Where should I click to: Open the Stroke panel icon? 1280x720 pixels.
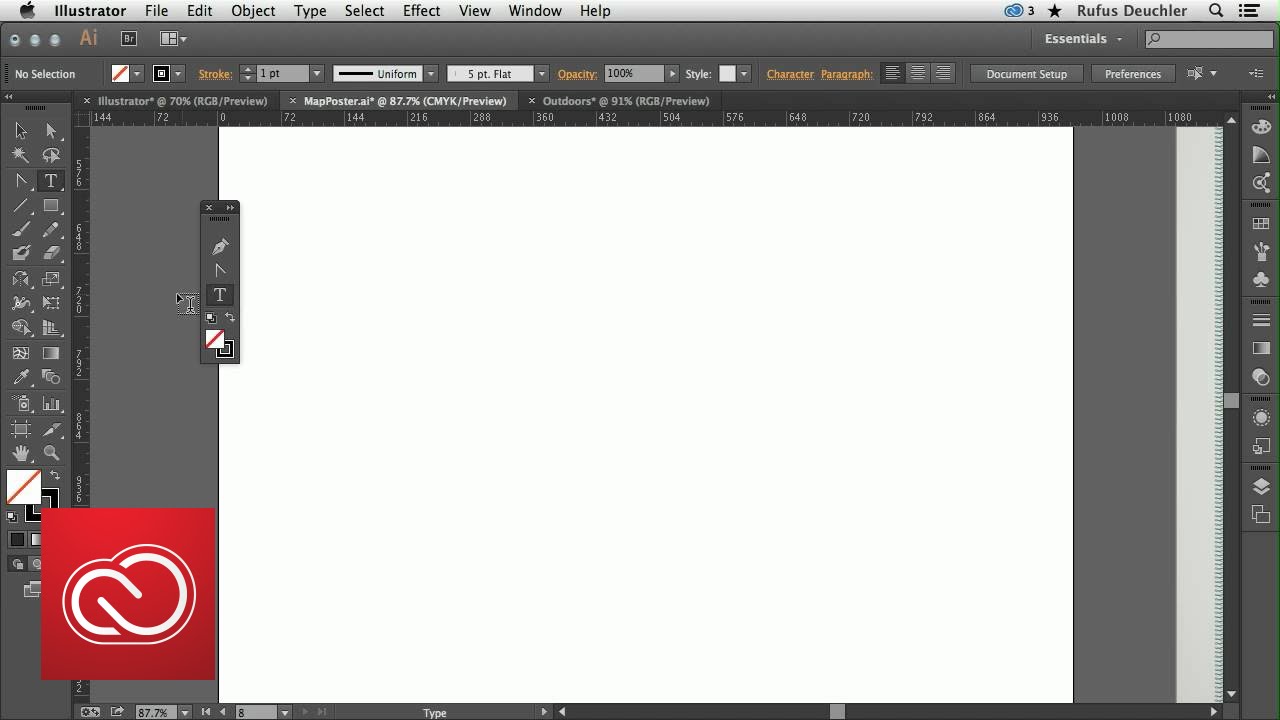[x=1261, y=321]
